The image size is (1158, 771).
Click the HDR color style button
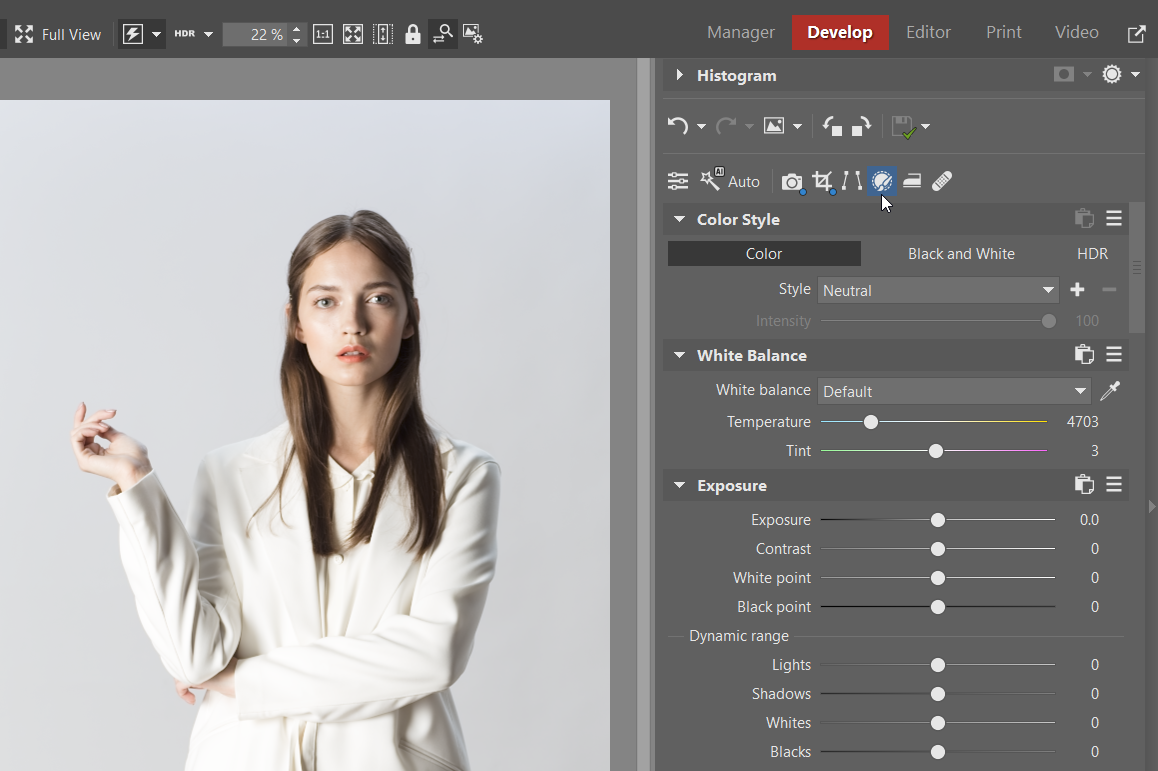1092,254
